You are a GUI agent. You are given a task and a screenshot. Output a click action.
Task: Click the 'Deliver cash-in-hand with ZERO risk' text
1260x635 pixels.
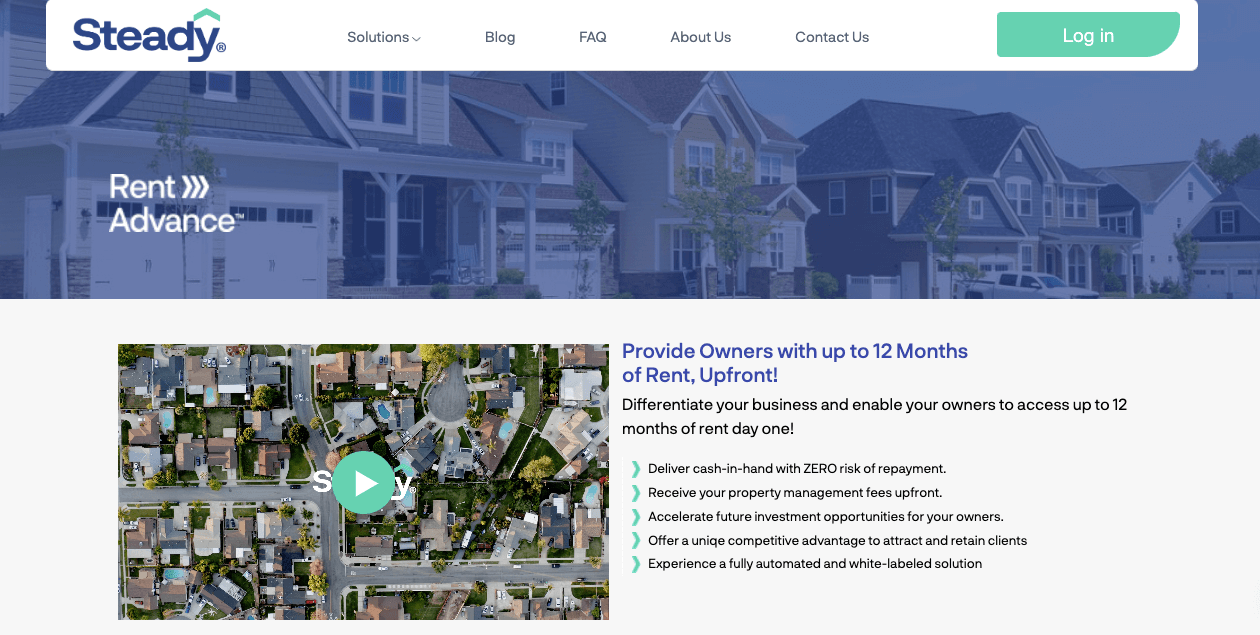[x=796, y=469]
